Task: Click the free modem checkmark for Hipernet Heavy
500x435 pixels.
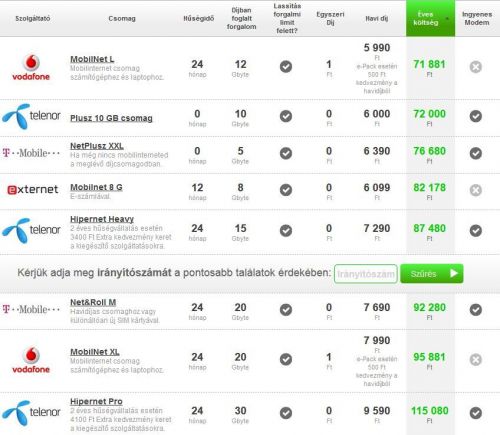Action: (x=476, y=231)
